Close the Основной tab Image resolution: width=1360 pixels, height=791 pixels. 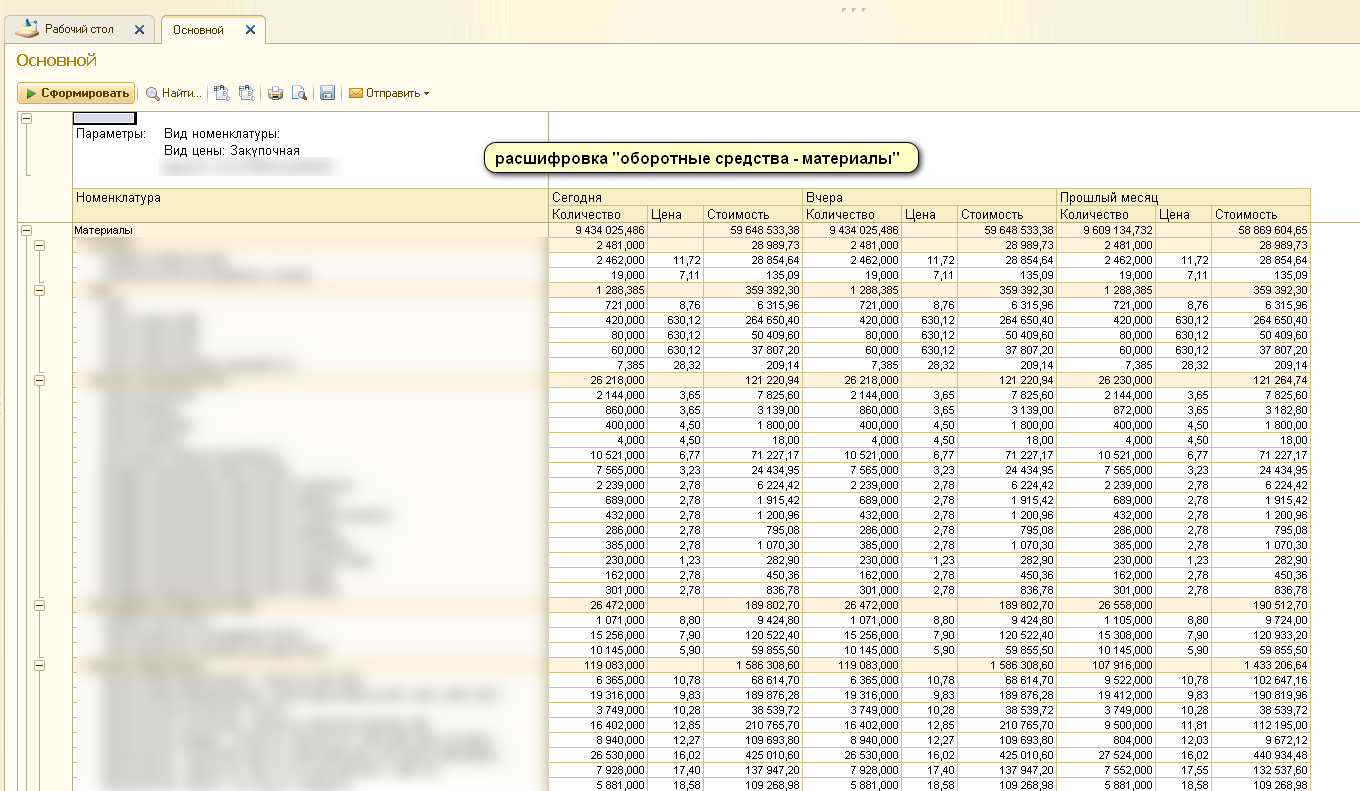250,30
